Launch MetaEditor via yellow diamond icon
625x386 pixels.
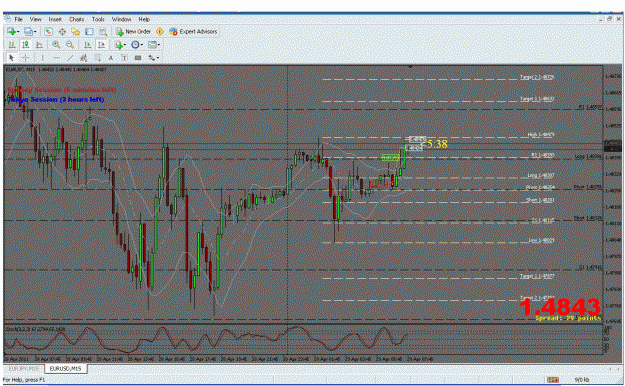(160, 32)
